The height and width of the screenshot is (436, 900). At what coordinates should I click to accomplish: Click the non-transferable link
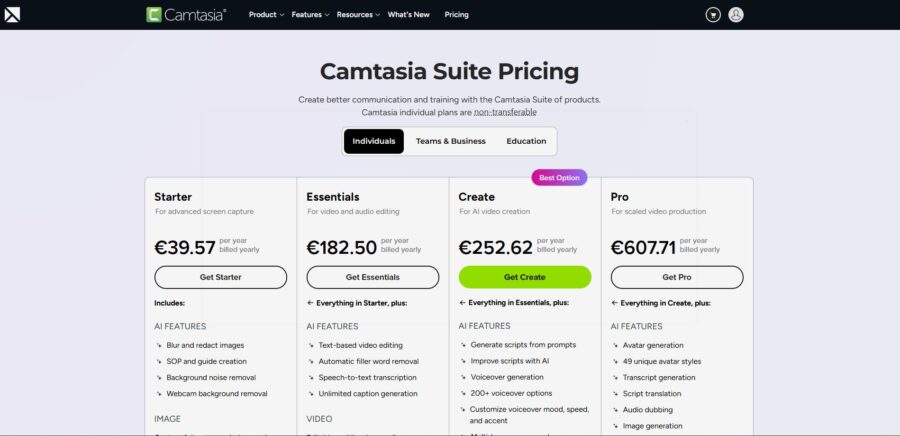505,112
